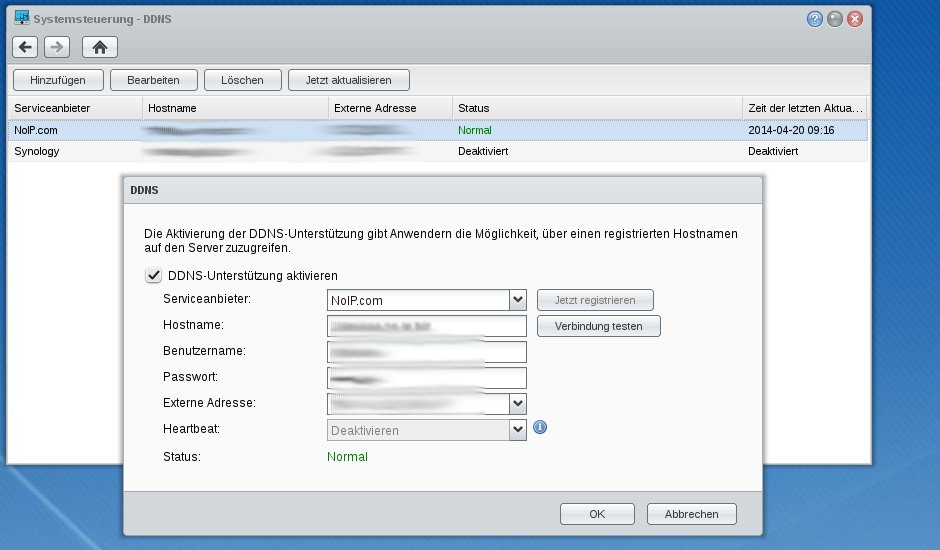Open the Serviceanbieter dropdown arrow
Screen dimensions: 940x550
click(x=518, y=300)
